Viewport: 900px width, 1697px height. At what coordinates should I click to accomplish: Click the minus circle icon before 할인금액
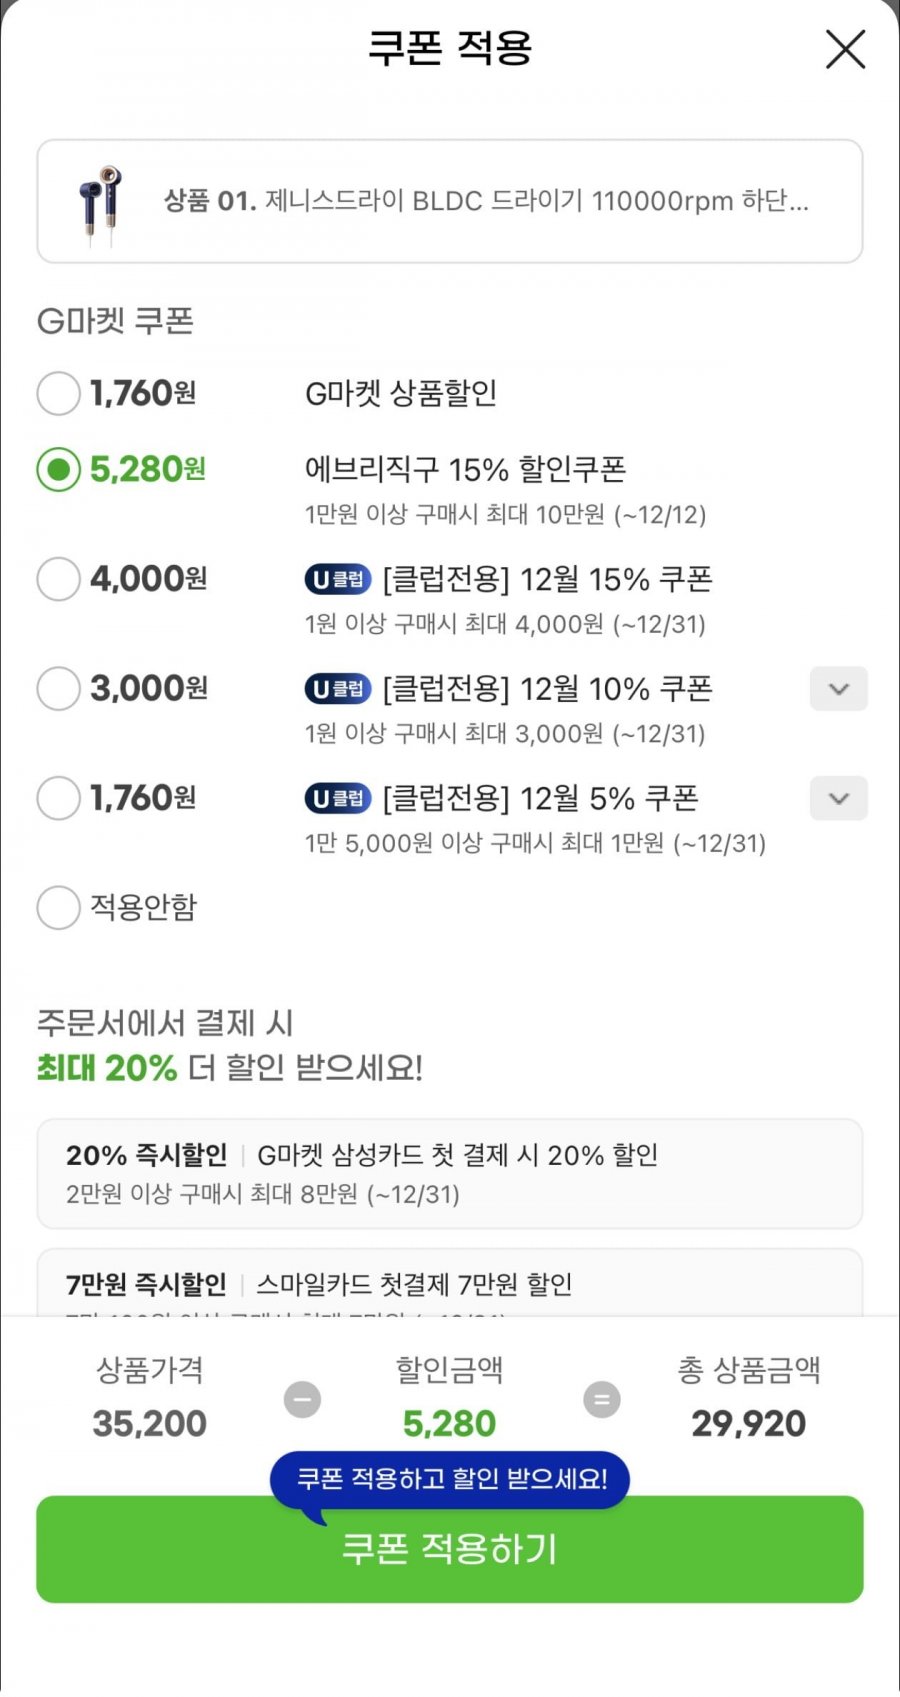tap(302, 1399)
